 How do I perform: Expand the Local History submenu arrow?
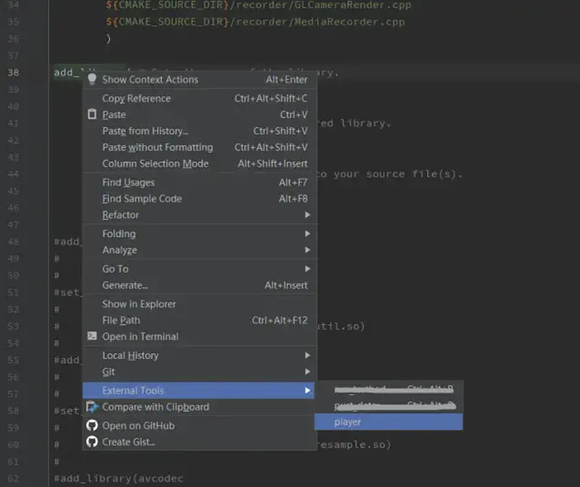tap(307, 355)
